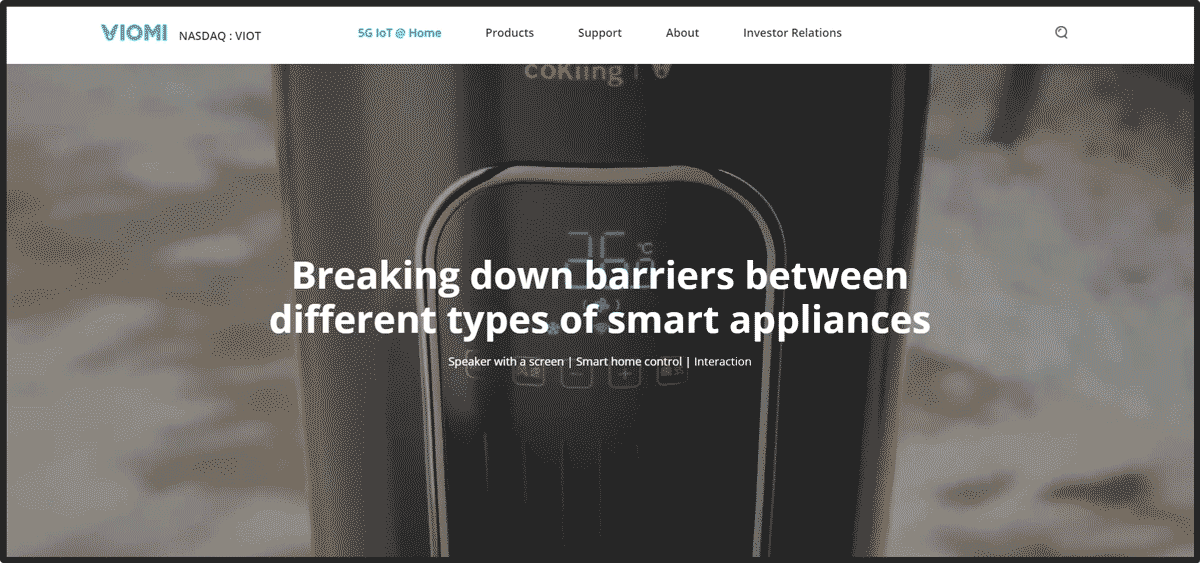Open the Investor Relations menu item
Viewport: 1200px width, 563px height.
[x=792, y=33]
